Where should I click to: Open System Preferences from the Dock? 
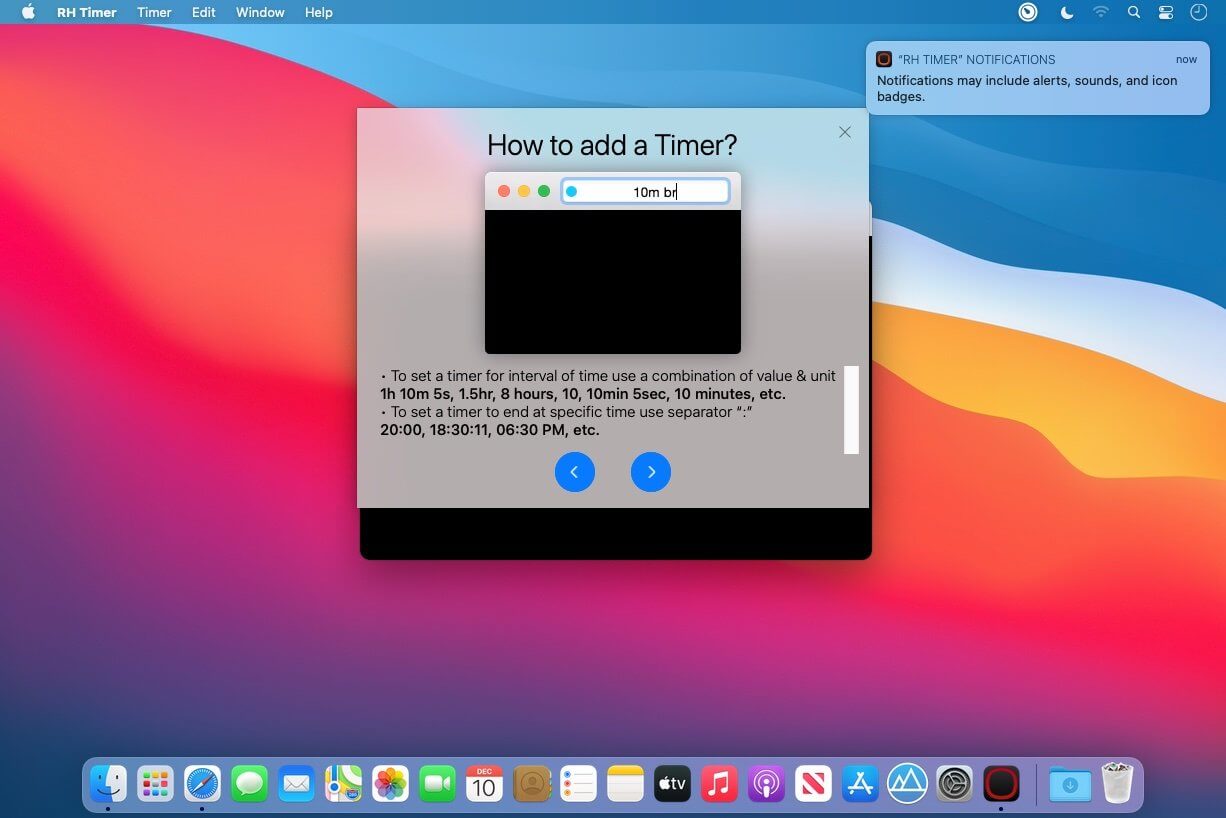954,784
